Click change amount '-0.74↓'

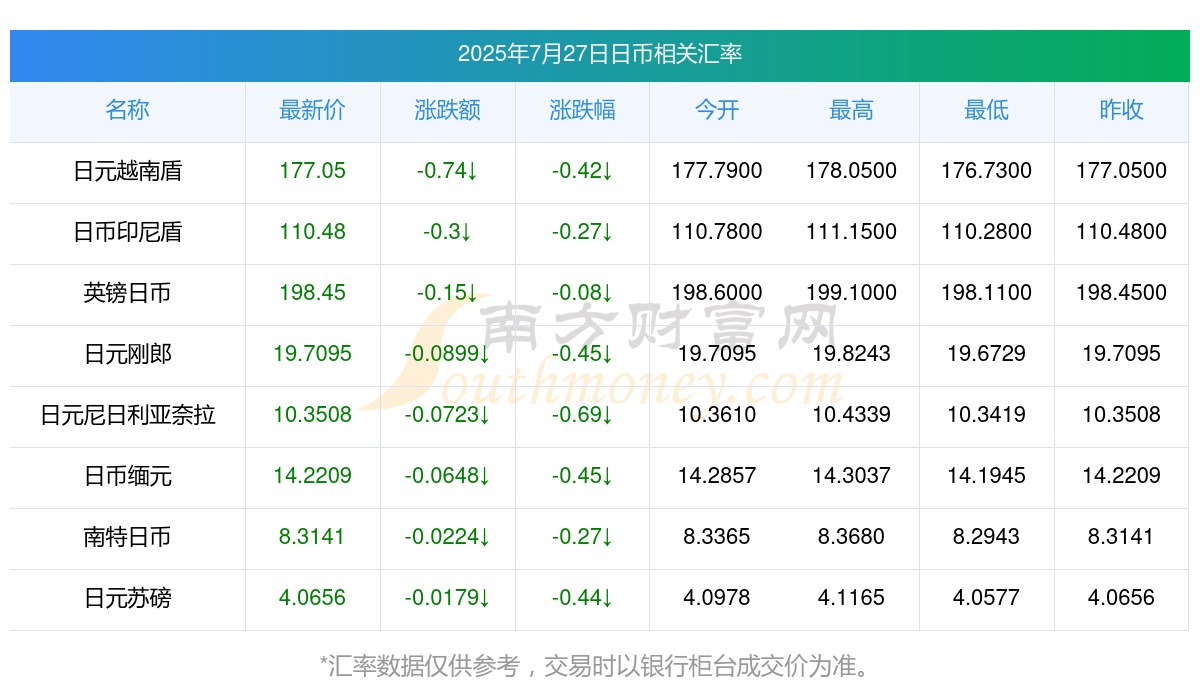[448, 171]
